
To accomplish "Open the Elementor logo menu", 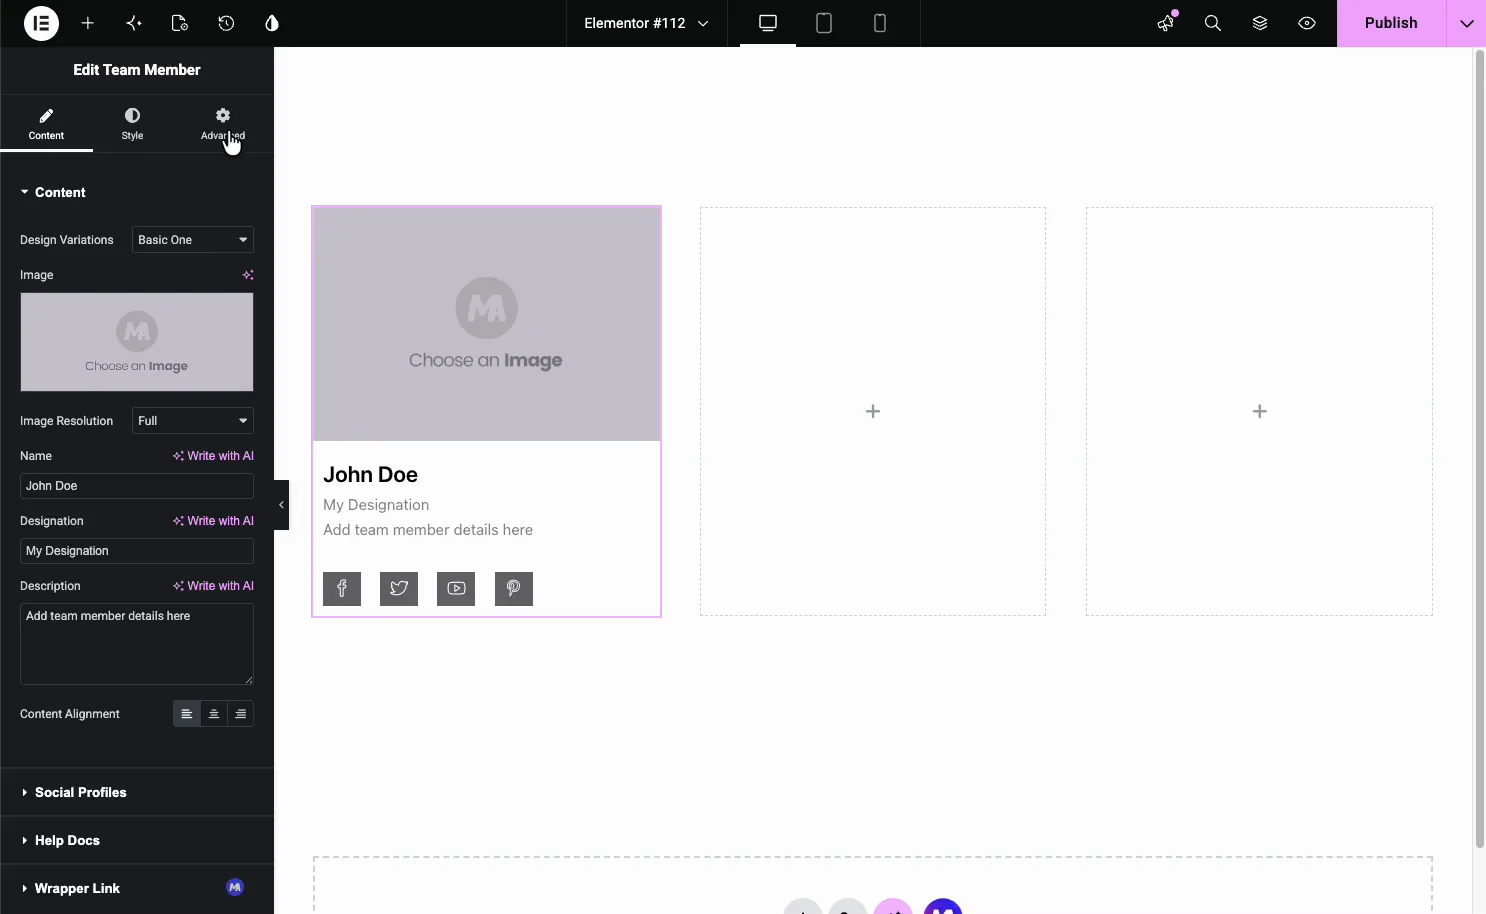I will coord(41,23).
